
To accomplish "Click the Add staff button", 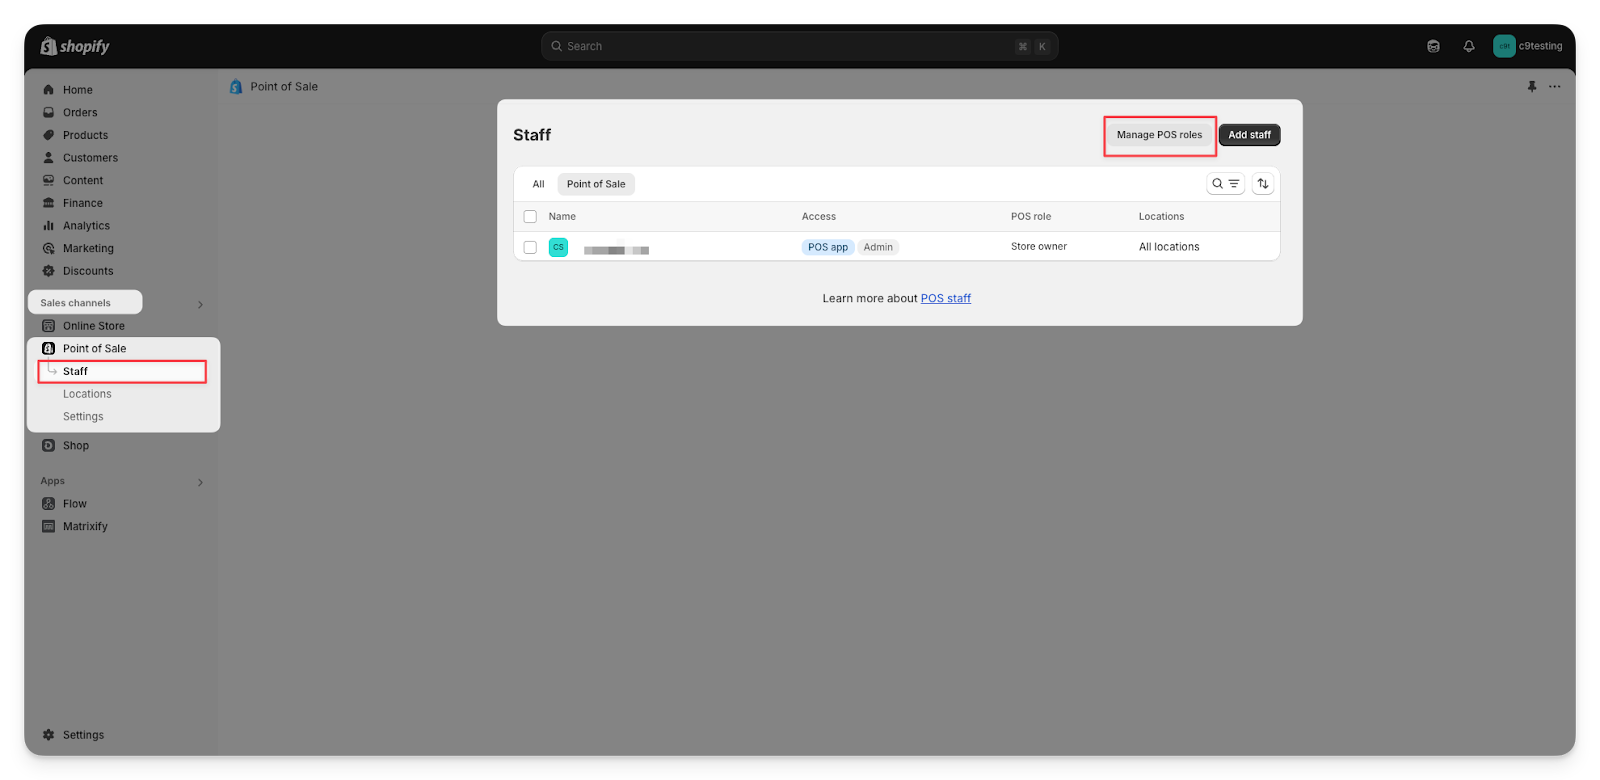I will pyautogui.click(x=1249, y=135).
